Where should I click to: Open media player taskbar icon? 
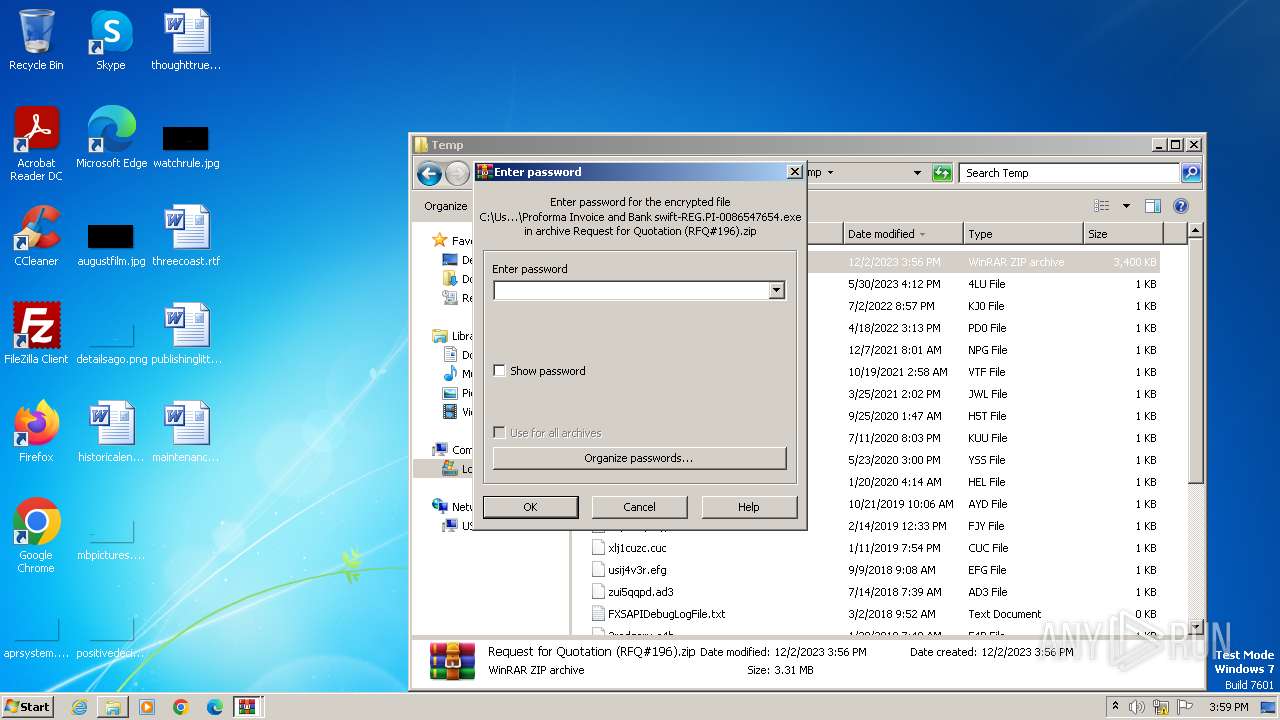(x=147, y=707)
